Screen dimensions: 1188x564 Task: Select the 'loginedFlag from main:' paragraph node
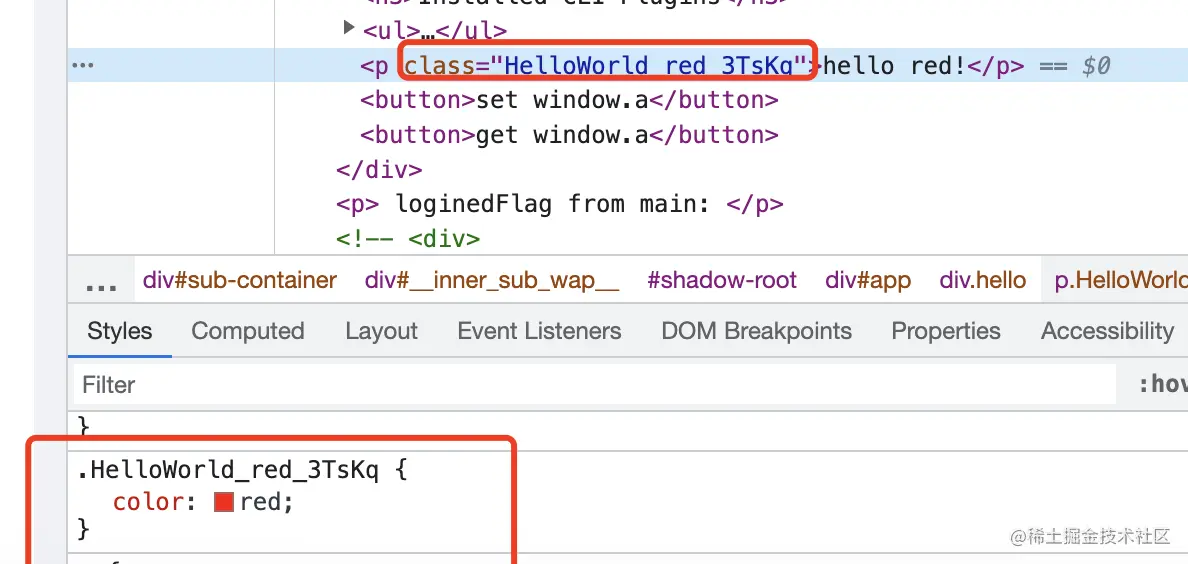(x=560, y=204)
